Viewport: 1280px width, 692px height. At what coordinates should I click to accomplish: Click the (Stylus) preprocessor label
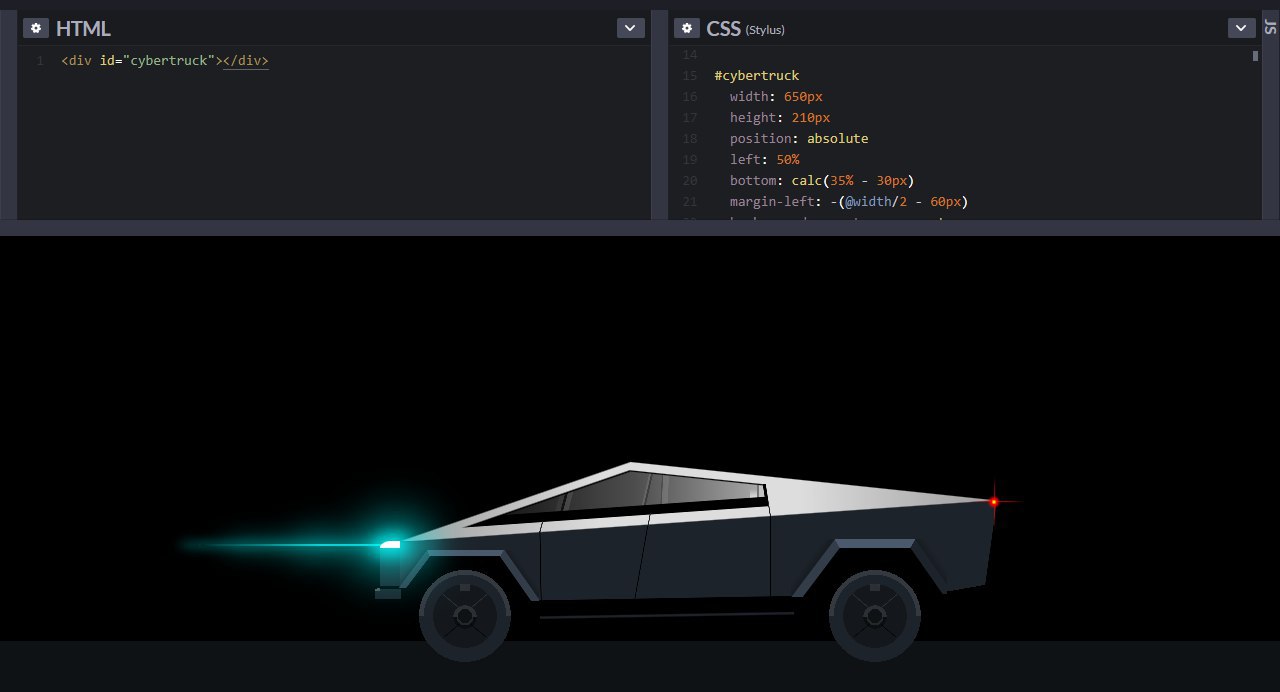click(765, 30)
